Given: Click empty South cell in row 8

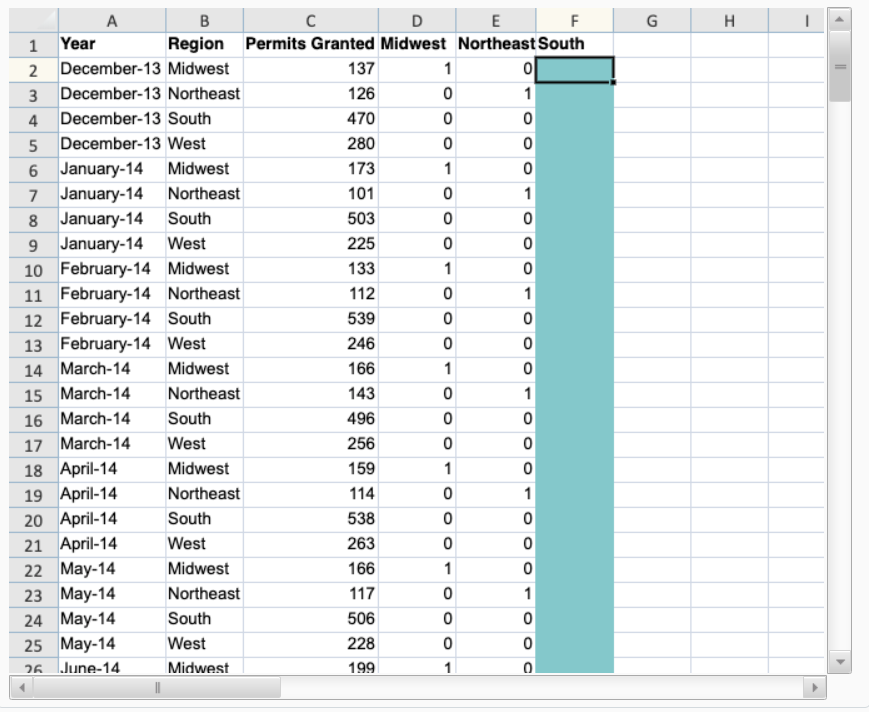Looking at the screenshot, I should point(574,219).
